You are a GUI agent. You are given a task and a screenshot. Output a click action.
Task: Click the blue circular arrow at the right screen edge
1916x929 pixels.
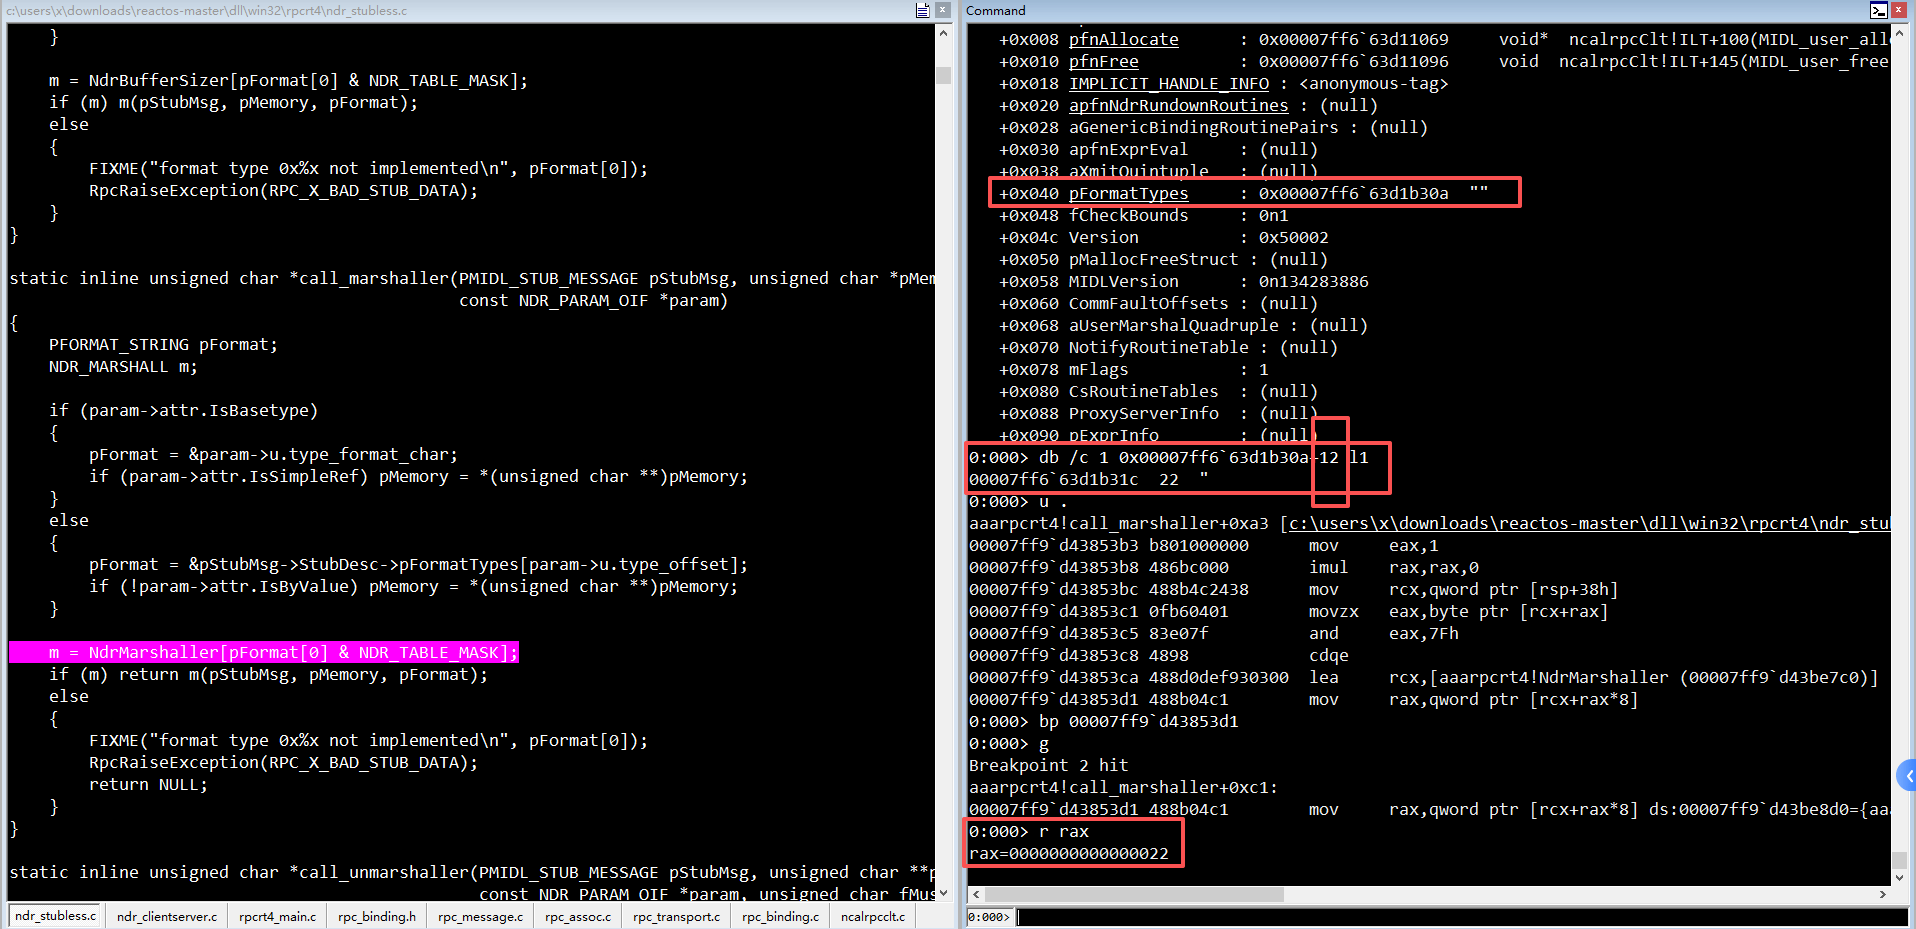(1907, 775)
